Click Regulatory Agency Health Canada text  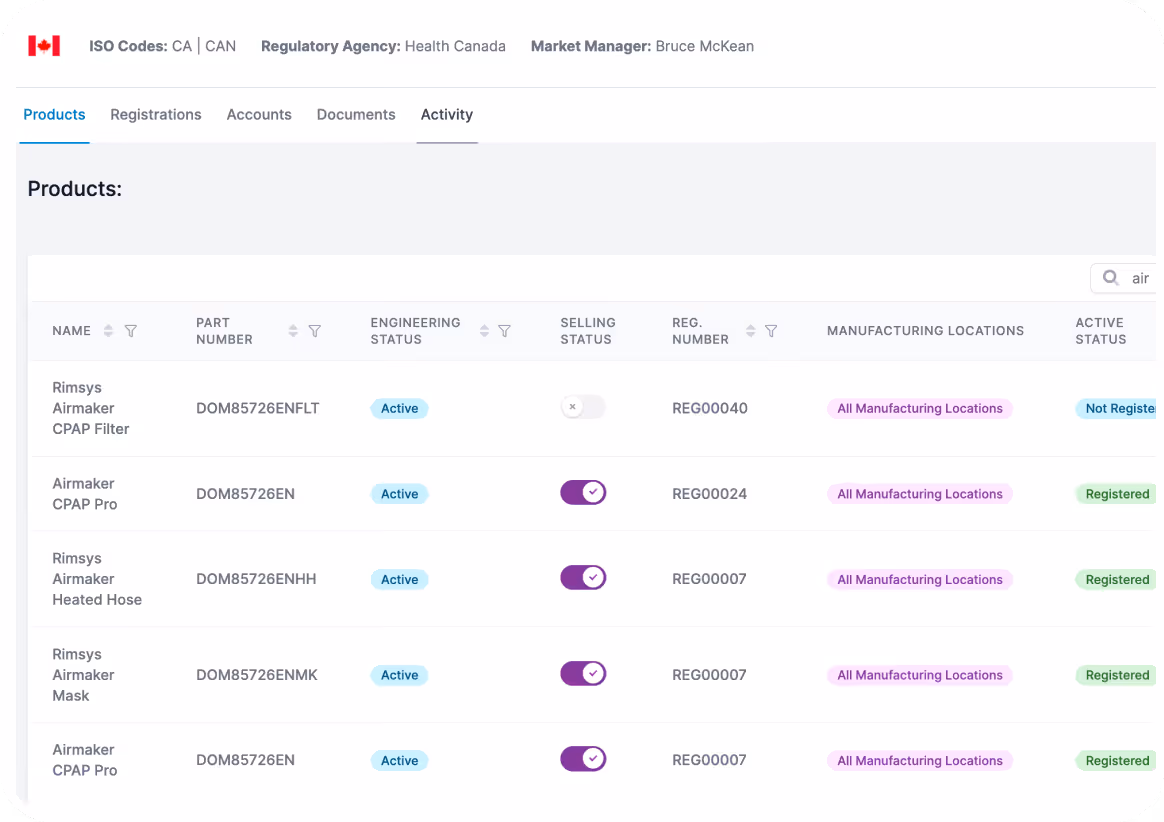[383, 46]
